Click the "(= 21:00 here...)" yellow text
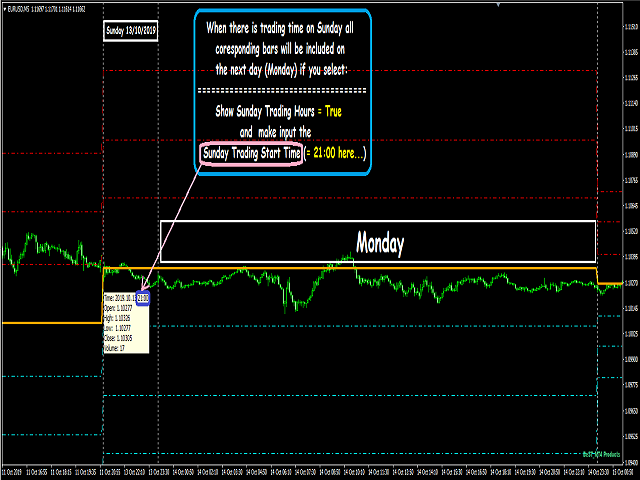640x480 pixels. pyautogui.click(x=335, y=153)
